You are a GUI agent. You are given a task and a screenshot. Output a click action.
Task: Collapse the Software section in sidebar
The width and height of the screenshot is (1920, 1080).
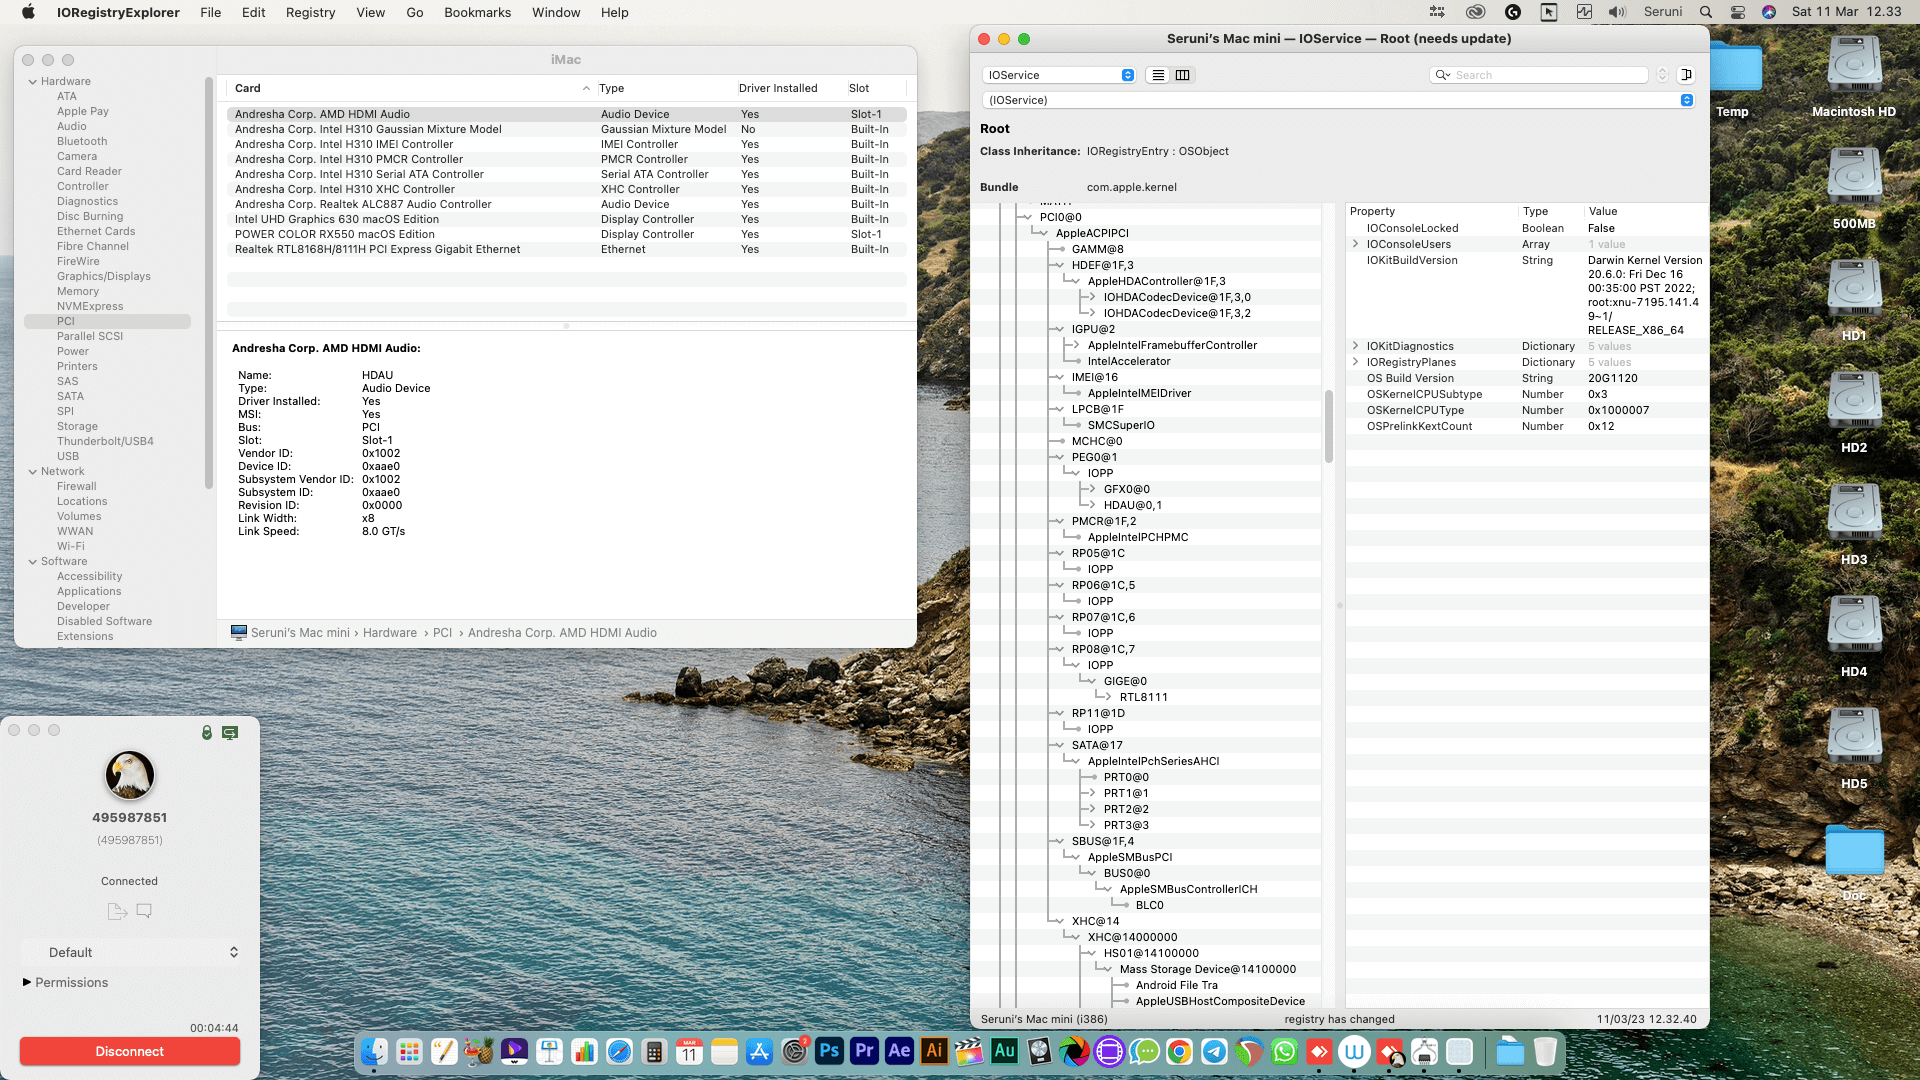(32, 561)
